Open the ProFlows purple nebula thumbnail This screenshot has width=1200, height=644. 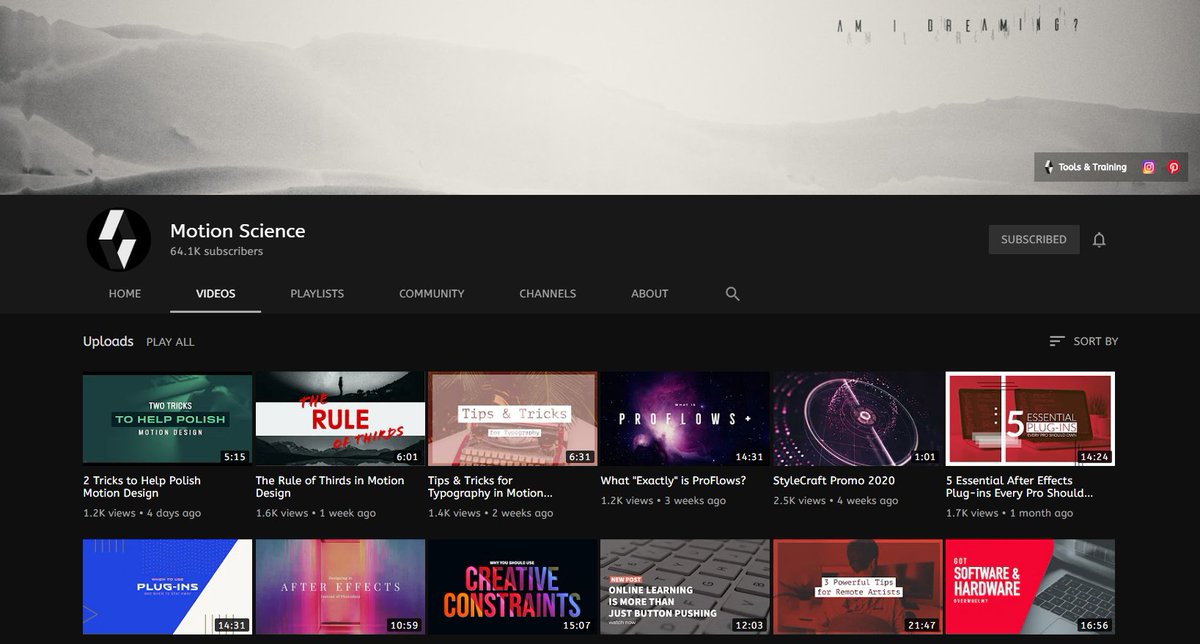[685, 419]
